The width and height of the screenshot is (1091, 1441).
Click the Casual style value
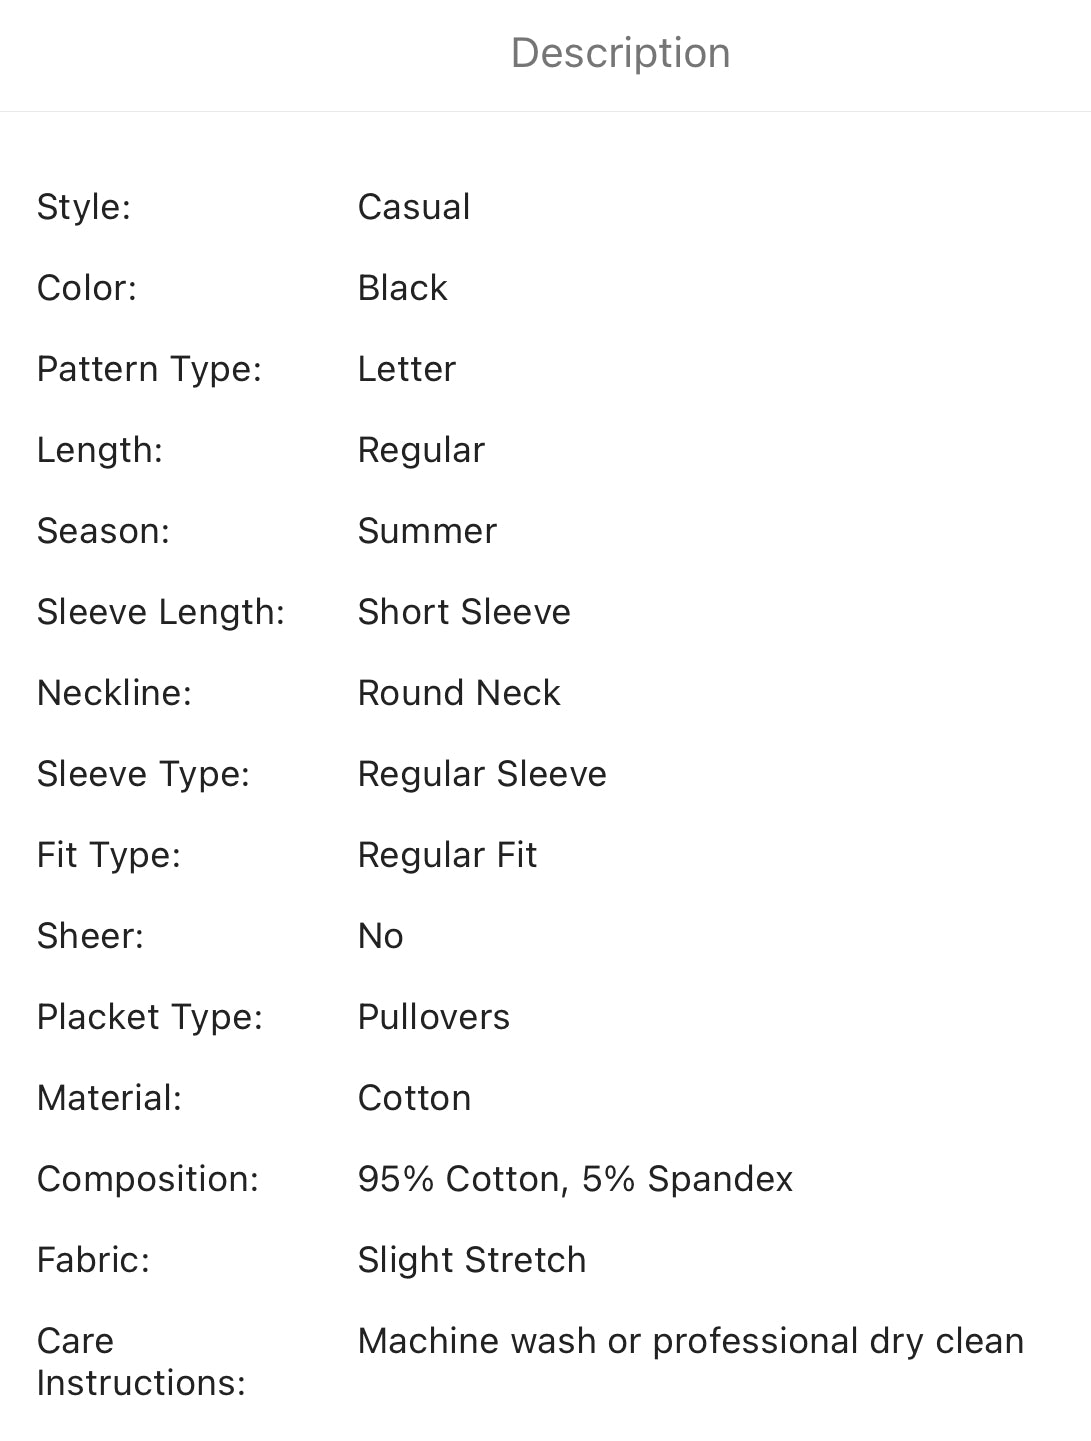(414, 207)
